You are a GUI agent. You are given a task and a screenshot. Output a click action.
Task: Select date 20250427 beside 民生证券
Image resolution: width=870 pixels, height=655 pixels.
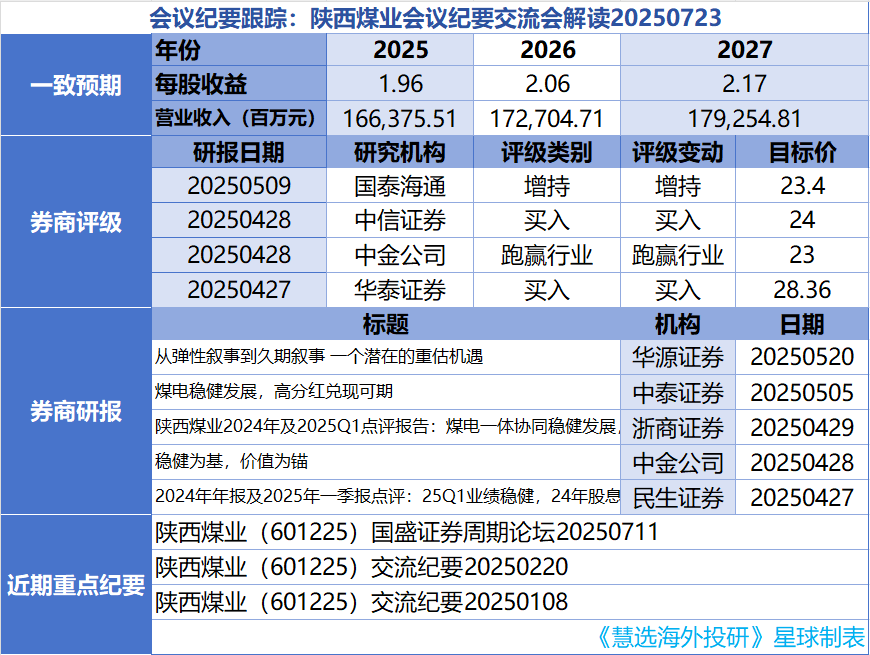[x=802, y=497]
